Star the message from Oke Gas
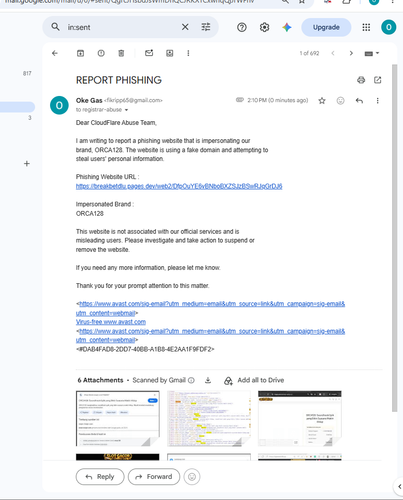This screenshot has width=403, height=500. point(322,101)
